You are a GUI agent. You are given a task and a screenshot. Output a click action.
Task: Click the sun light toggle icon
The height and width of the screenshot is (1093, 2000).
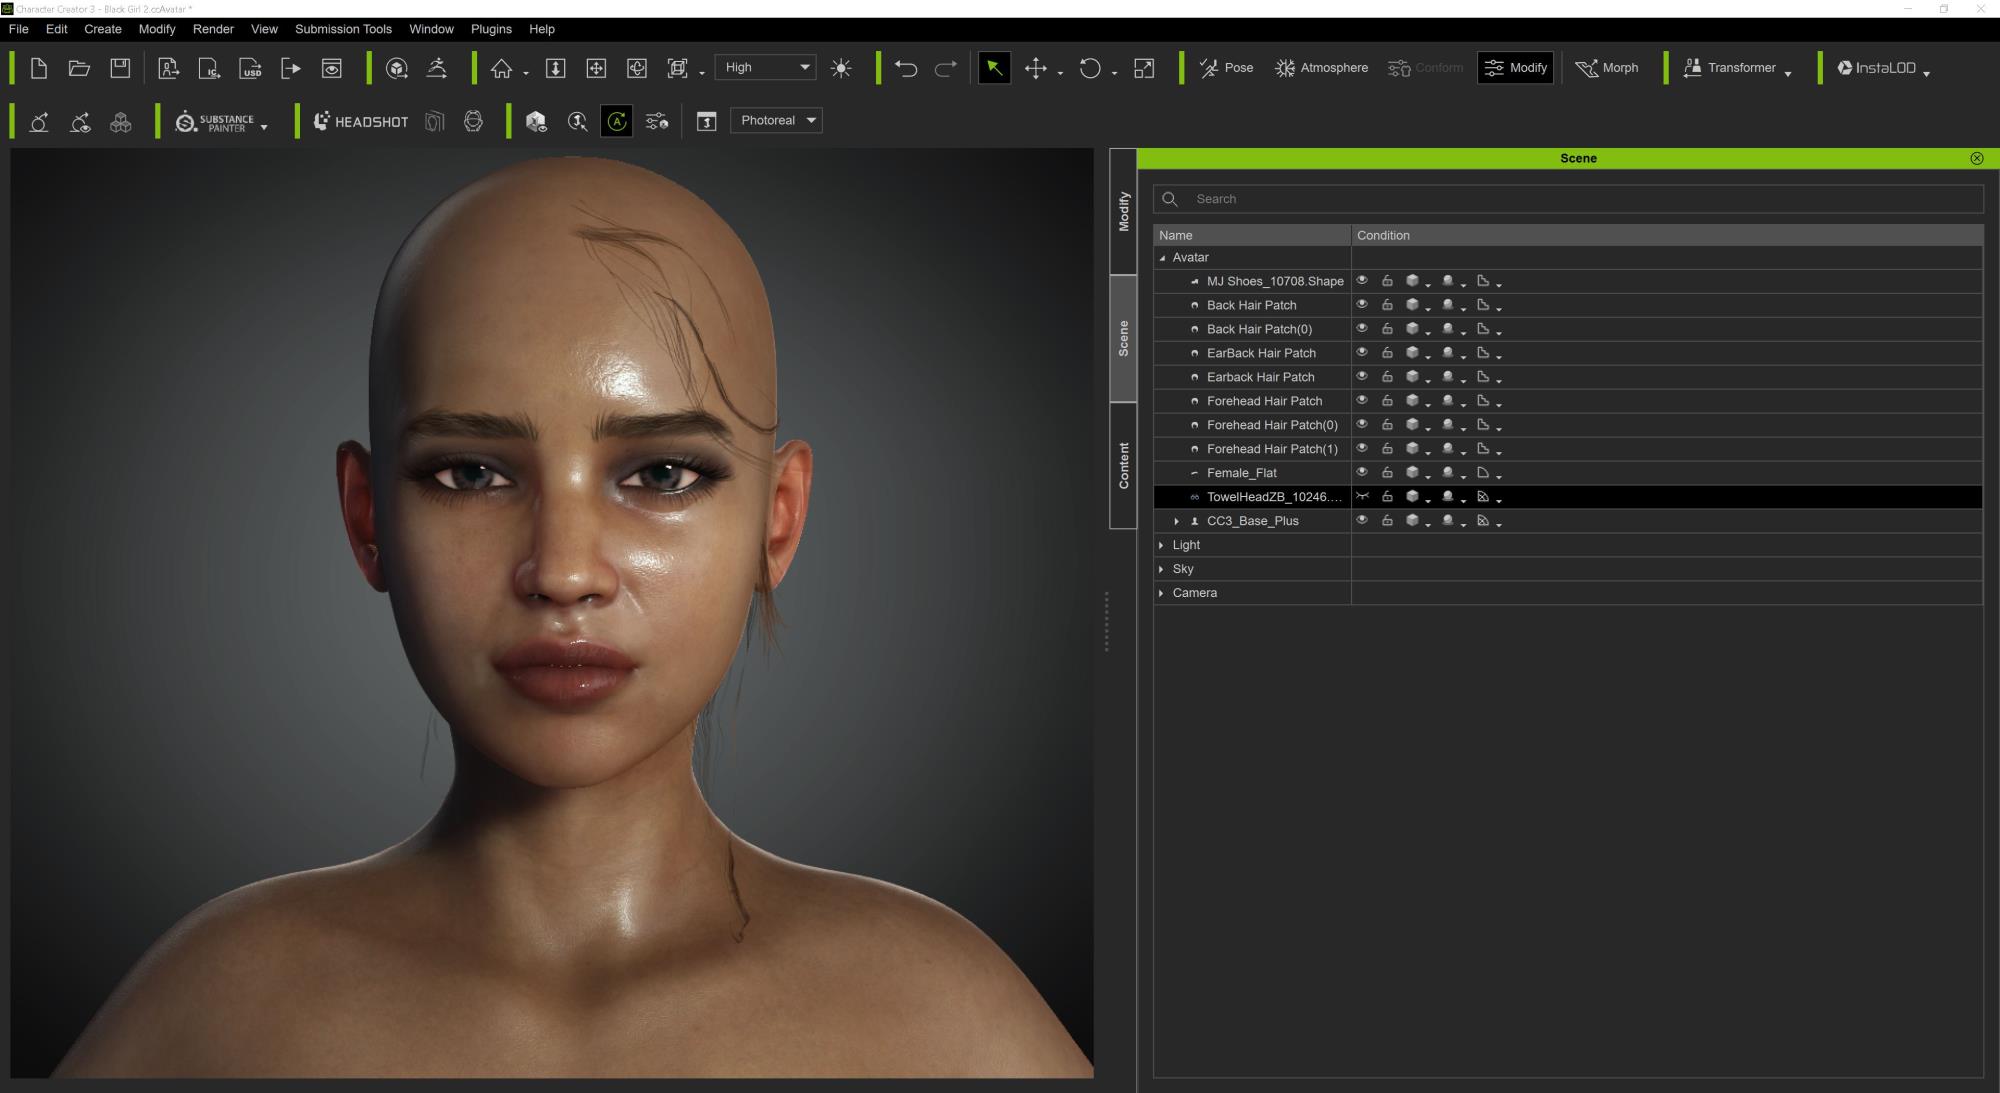(x=841, y=68)
